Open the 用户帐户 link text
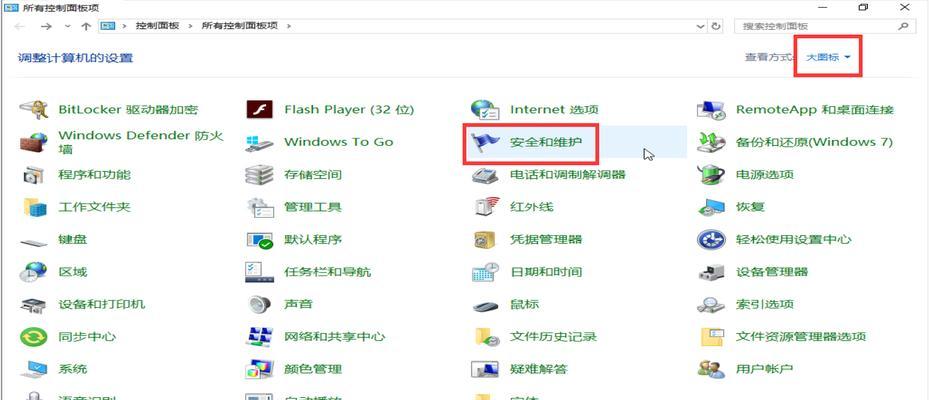929x400 pixels. point(764,369)
